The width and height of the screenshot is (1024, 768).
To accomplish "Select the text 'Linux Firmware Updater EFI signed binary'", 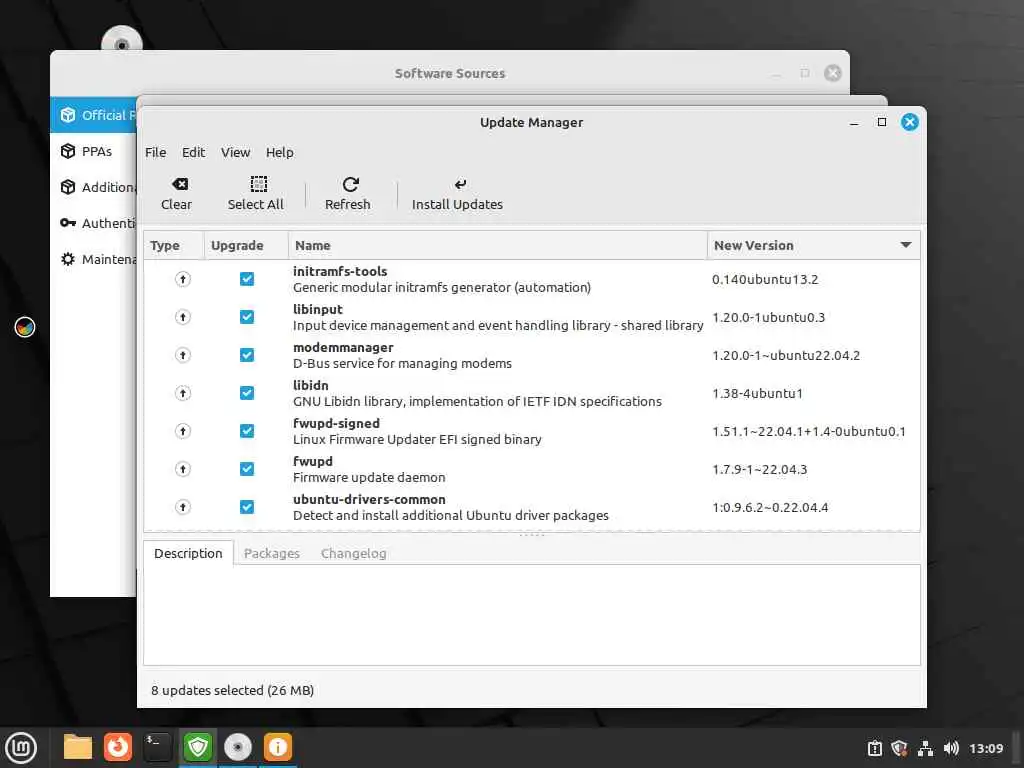I will coord(417,440).
